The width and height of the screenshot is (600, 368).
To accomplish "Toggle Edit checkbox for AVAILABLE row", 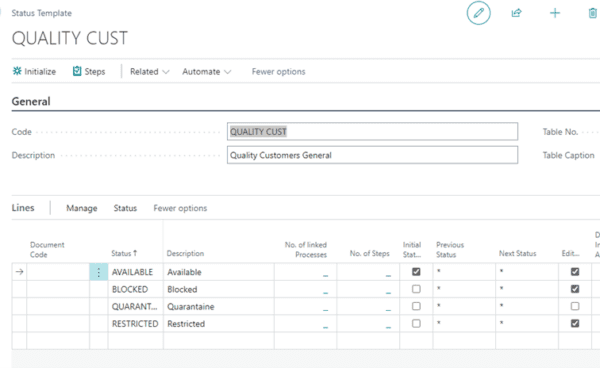I will pyautogui.click(x=575, y=272).
